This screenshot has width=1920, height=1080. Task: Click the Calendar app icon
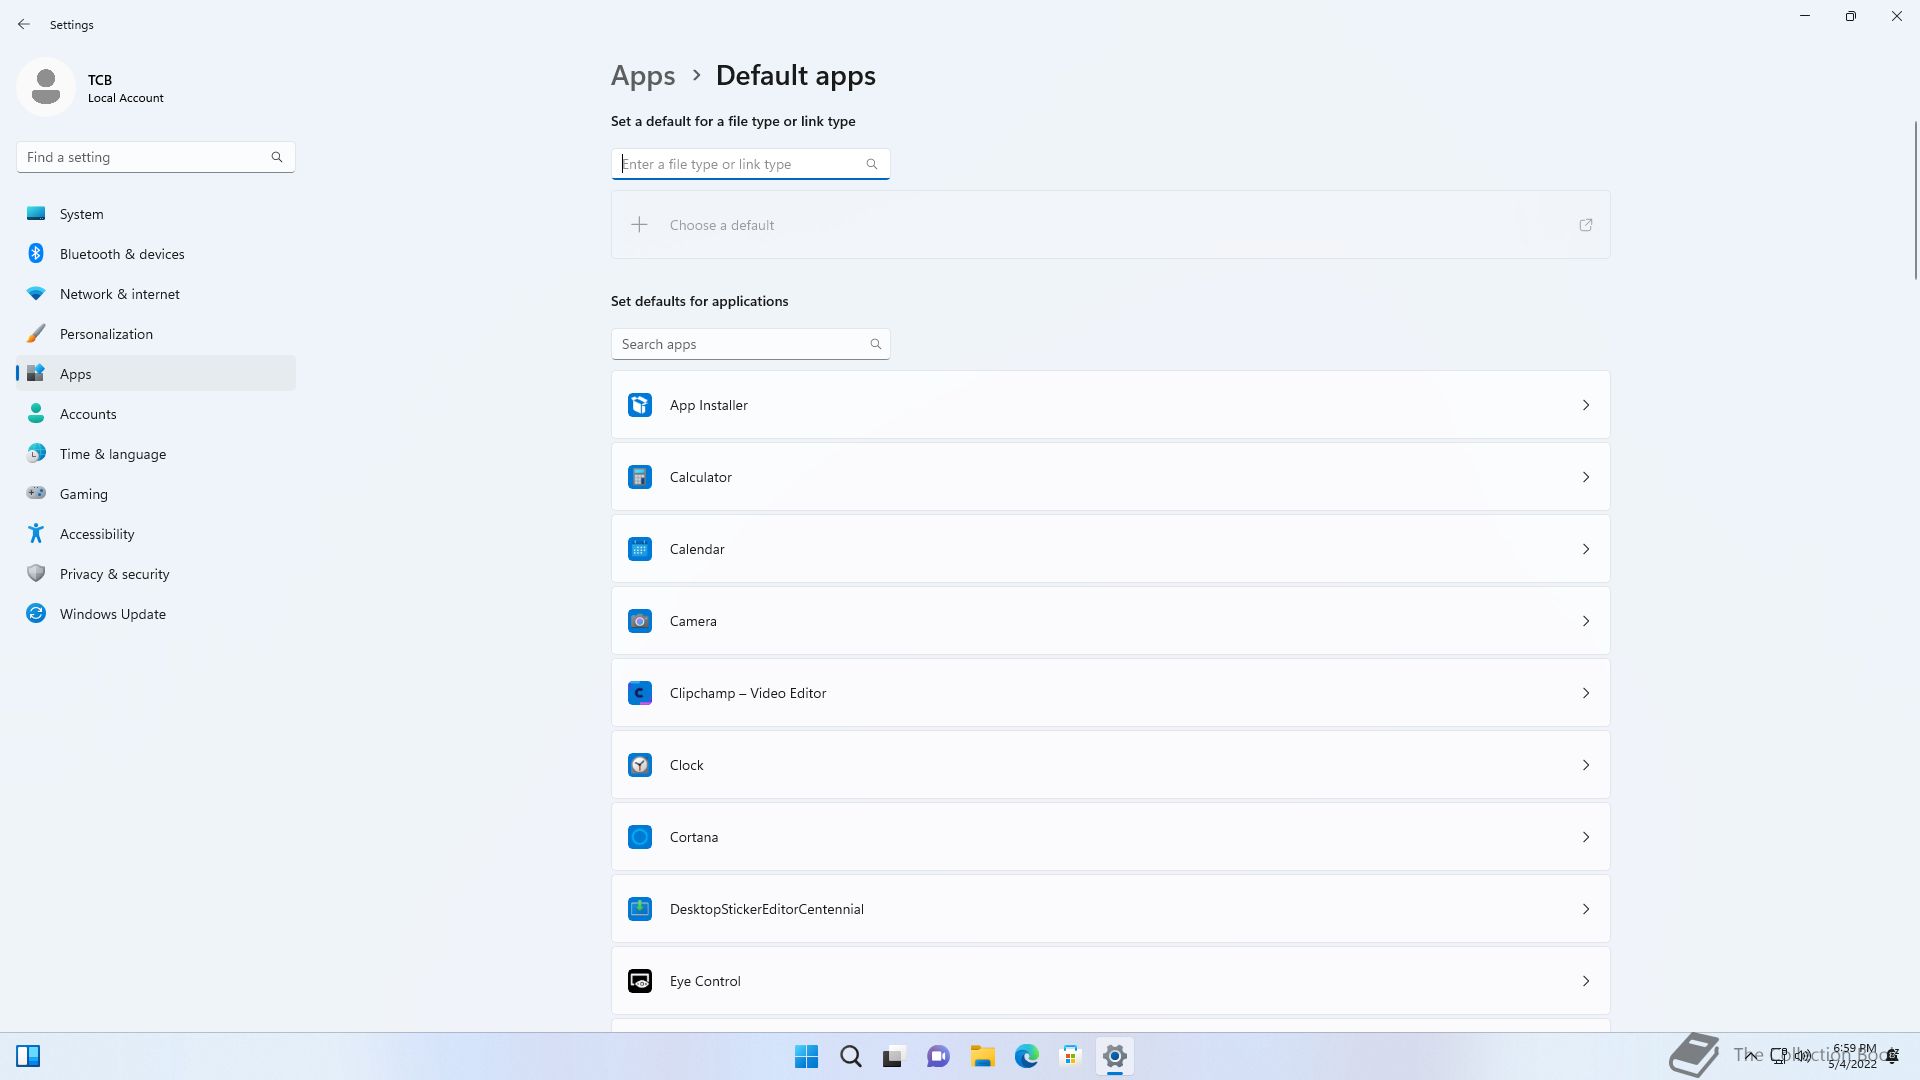640,549
